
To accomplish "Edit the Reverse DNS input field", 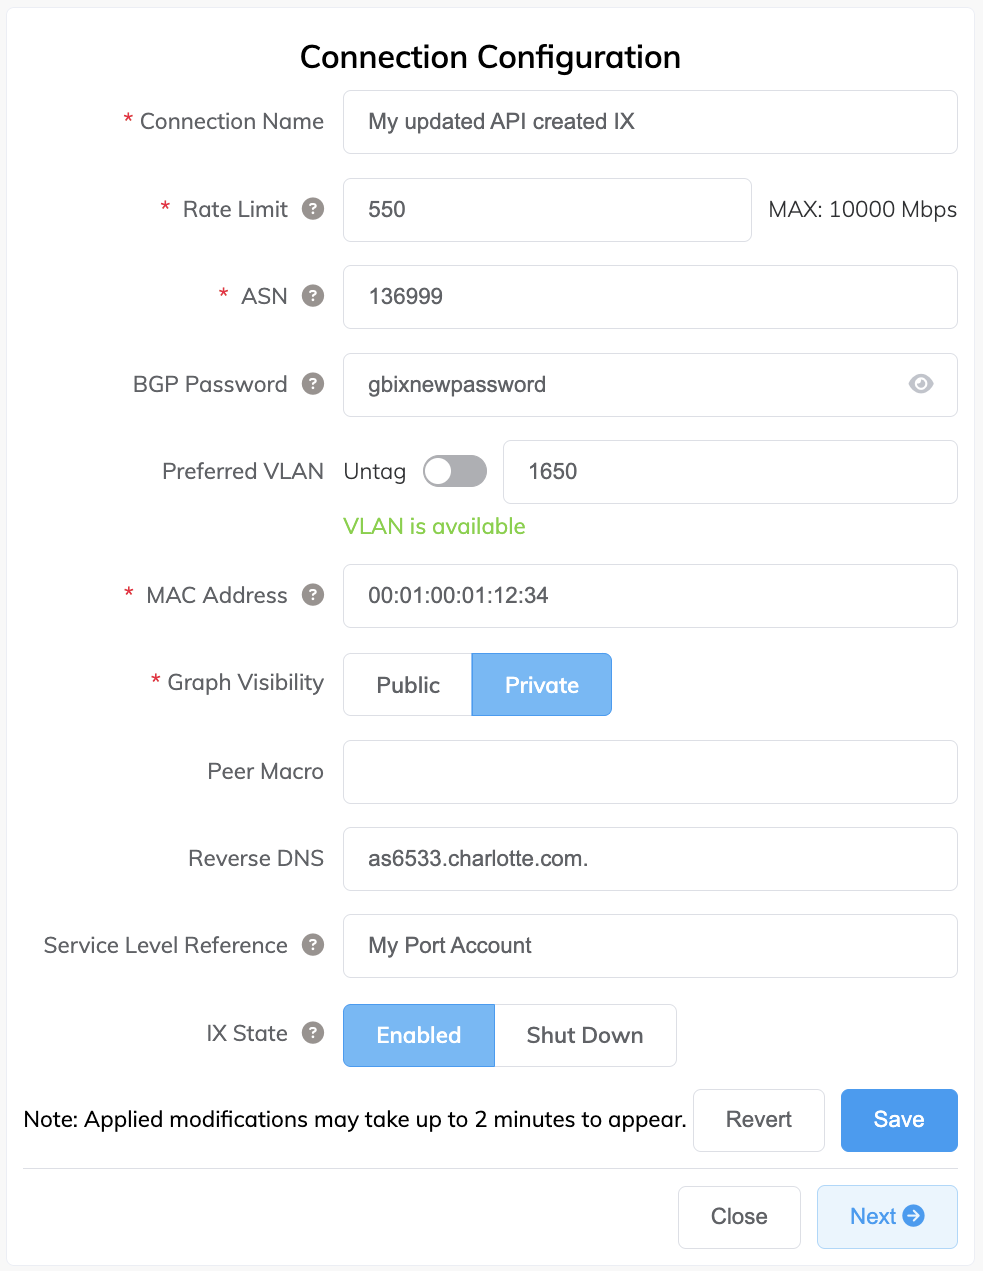I will coord(650,859).
